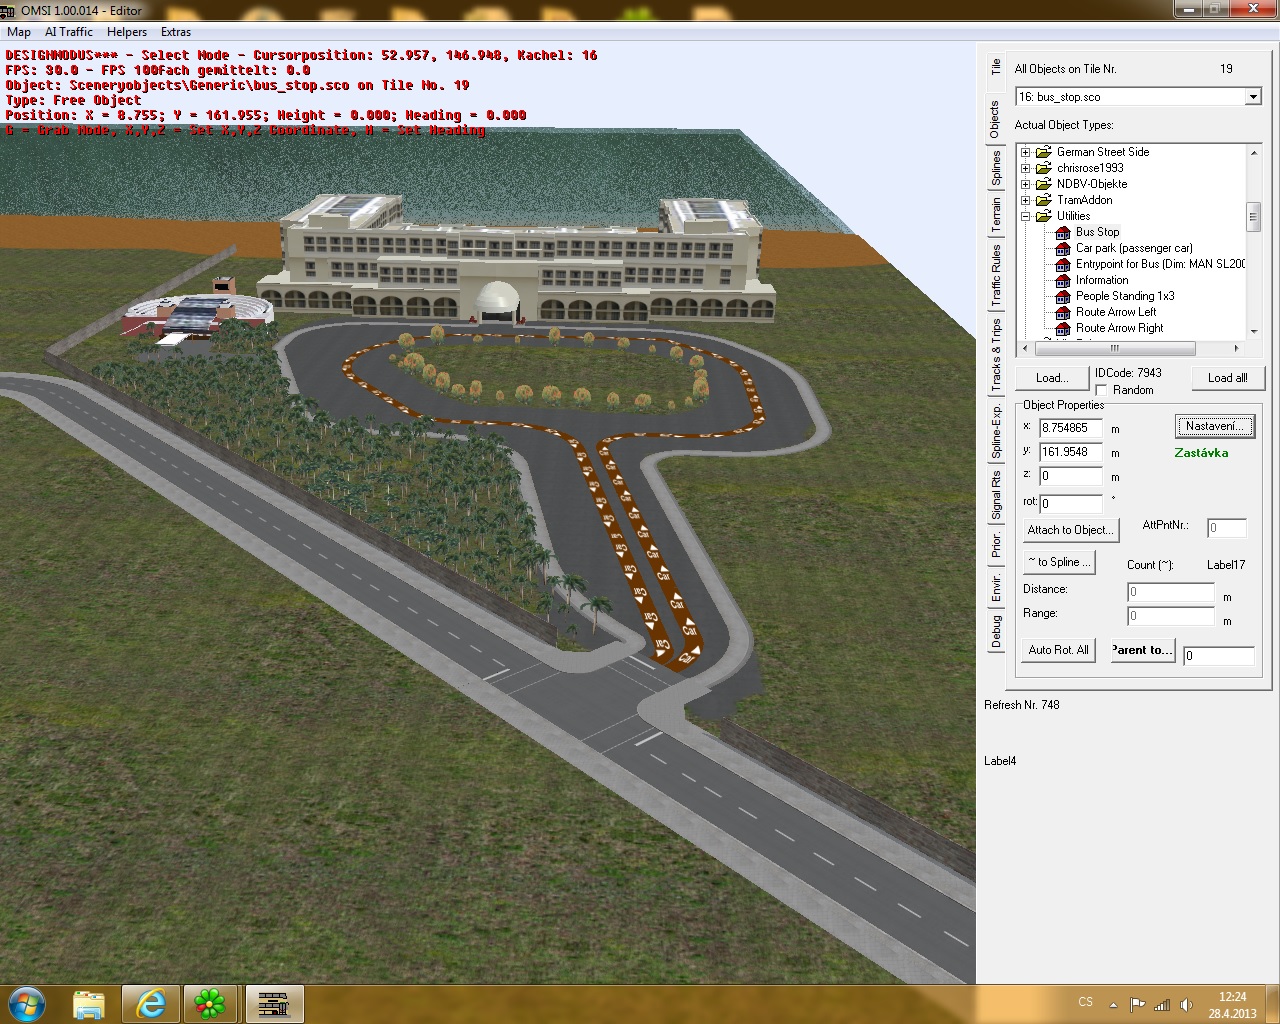Enable the Random checkbox
The image size is (1280, 1024).
[1102, 390]
